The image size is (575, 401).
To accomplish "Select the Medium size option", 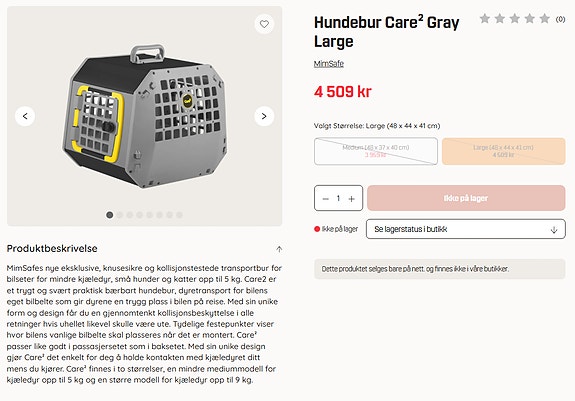I will pos(376,151).
